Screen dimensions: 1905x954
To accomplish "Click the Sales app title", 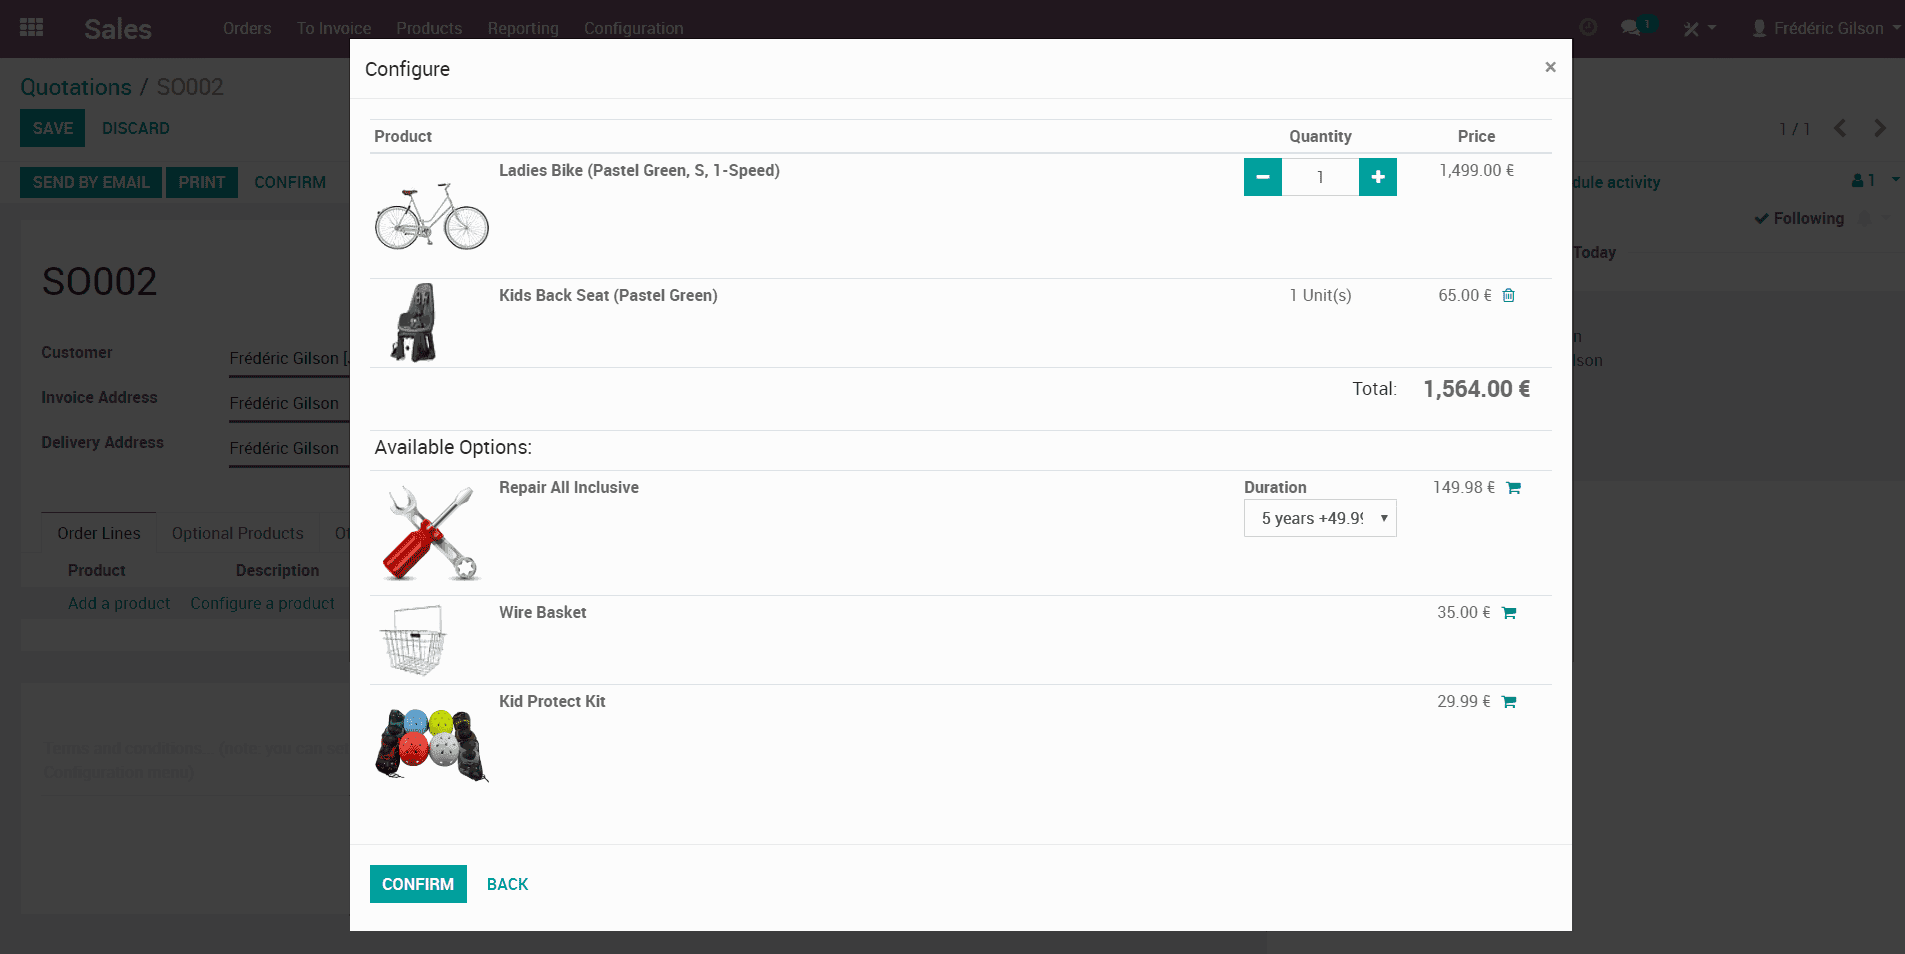I will (x=118, y=29).
